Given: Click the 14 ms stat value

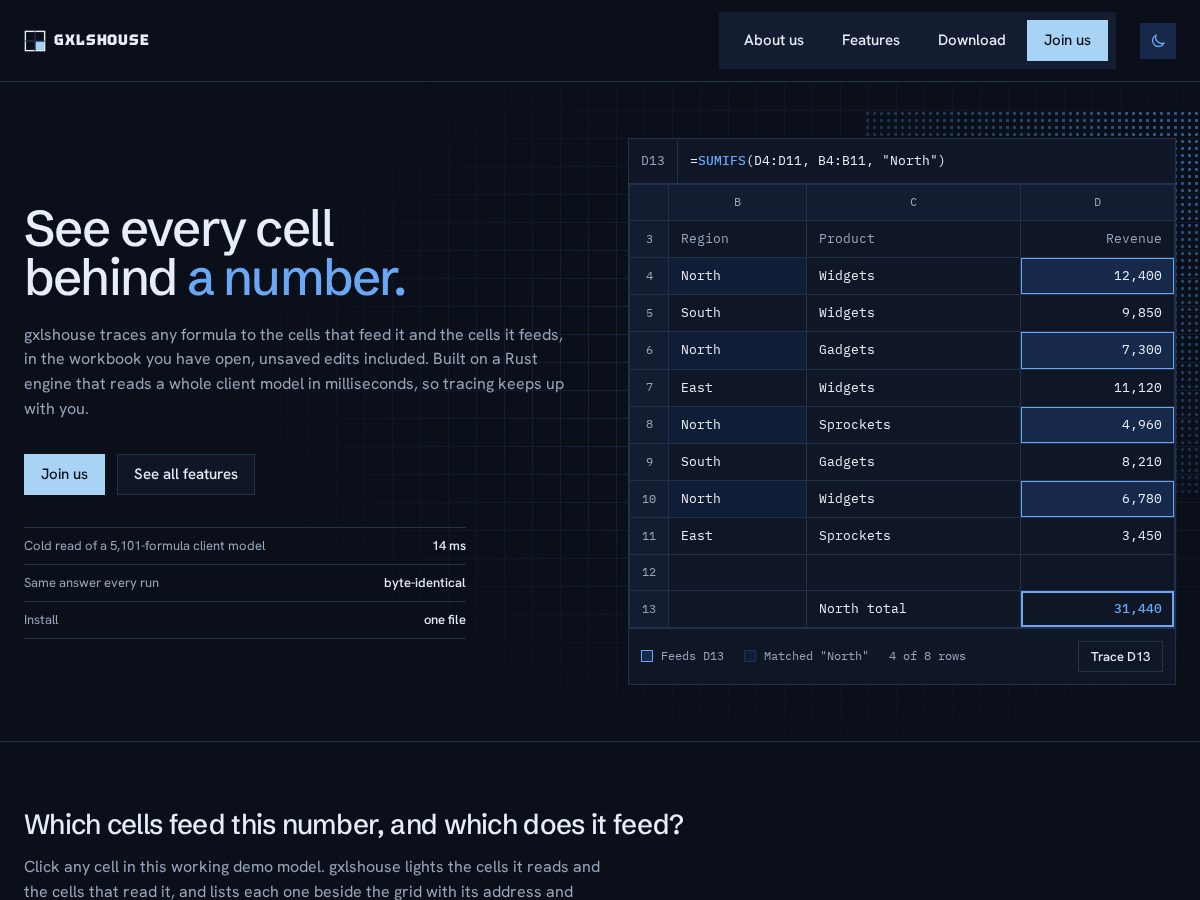Looking at the screenshot, I should (449, 546).
